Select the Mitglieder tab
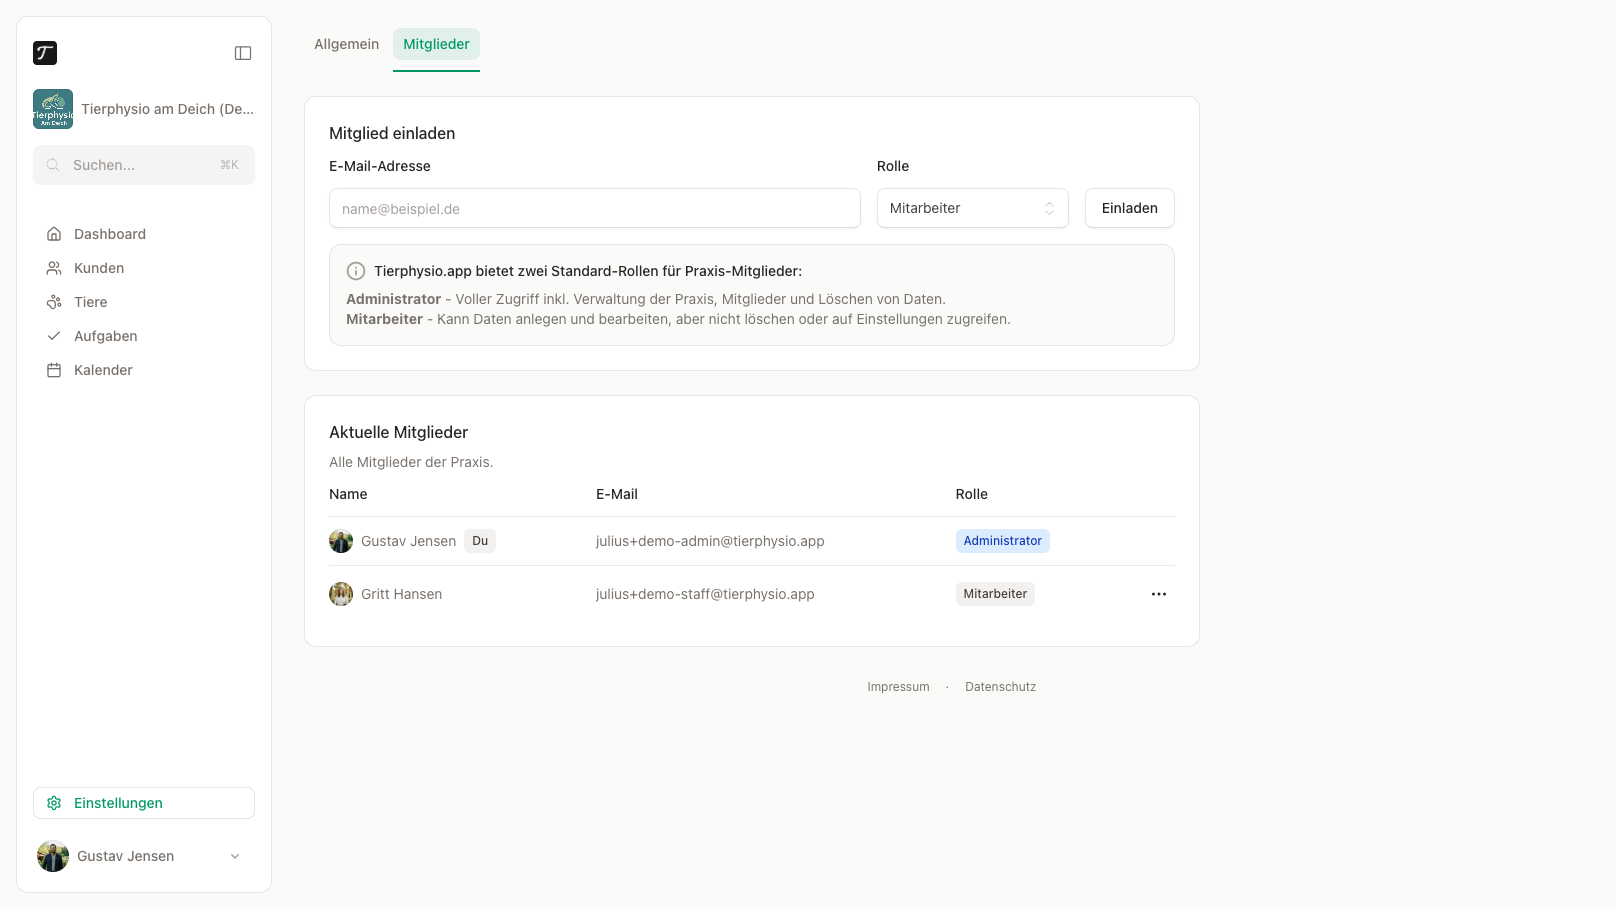 pos(436,44)
